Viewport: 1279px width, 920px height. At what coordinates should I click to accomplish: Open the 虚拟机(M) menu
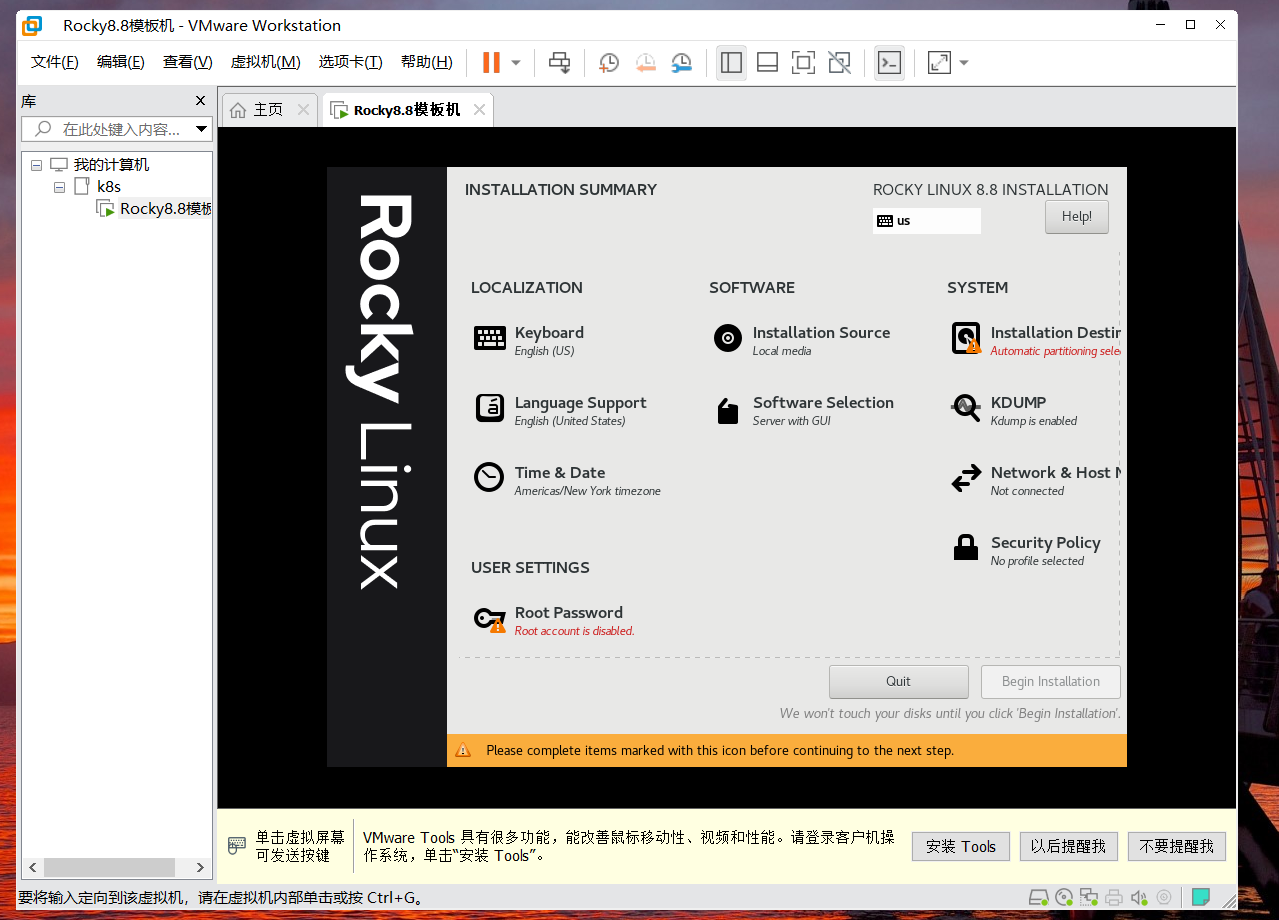point(265,62)
